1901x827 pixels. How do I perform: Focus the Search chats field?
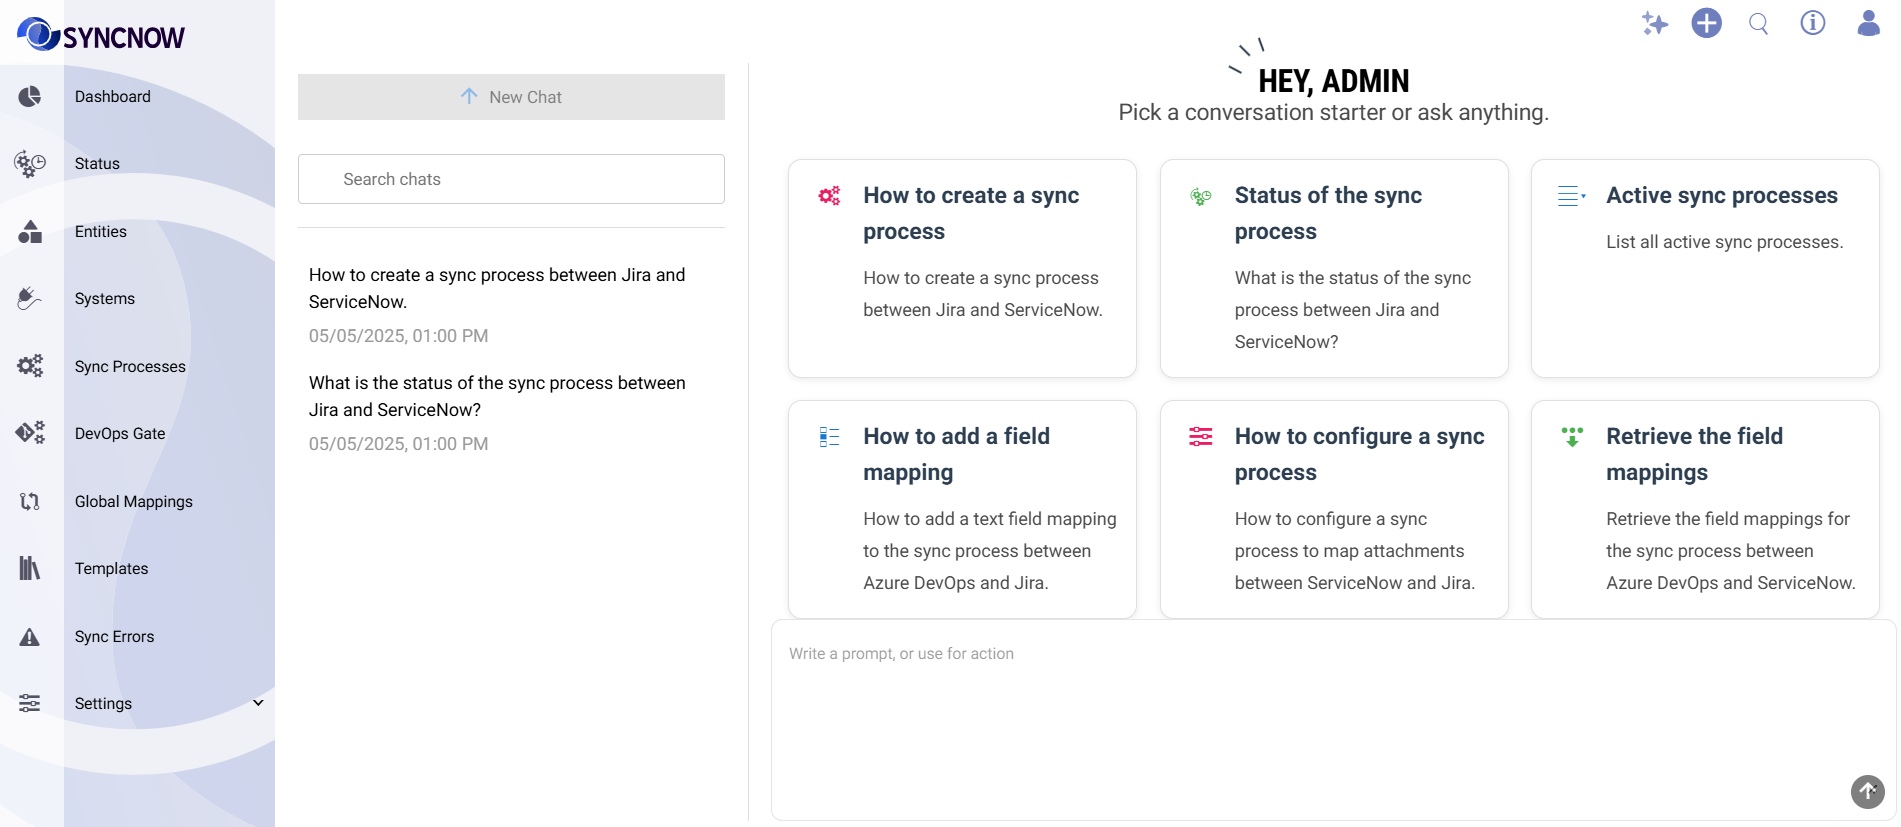(511, 179)
